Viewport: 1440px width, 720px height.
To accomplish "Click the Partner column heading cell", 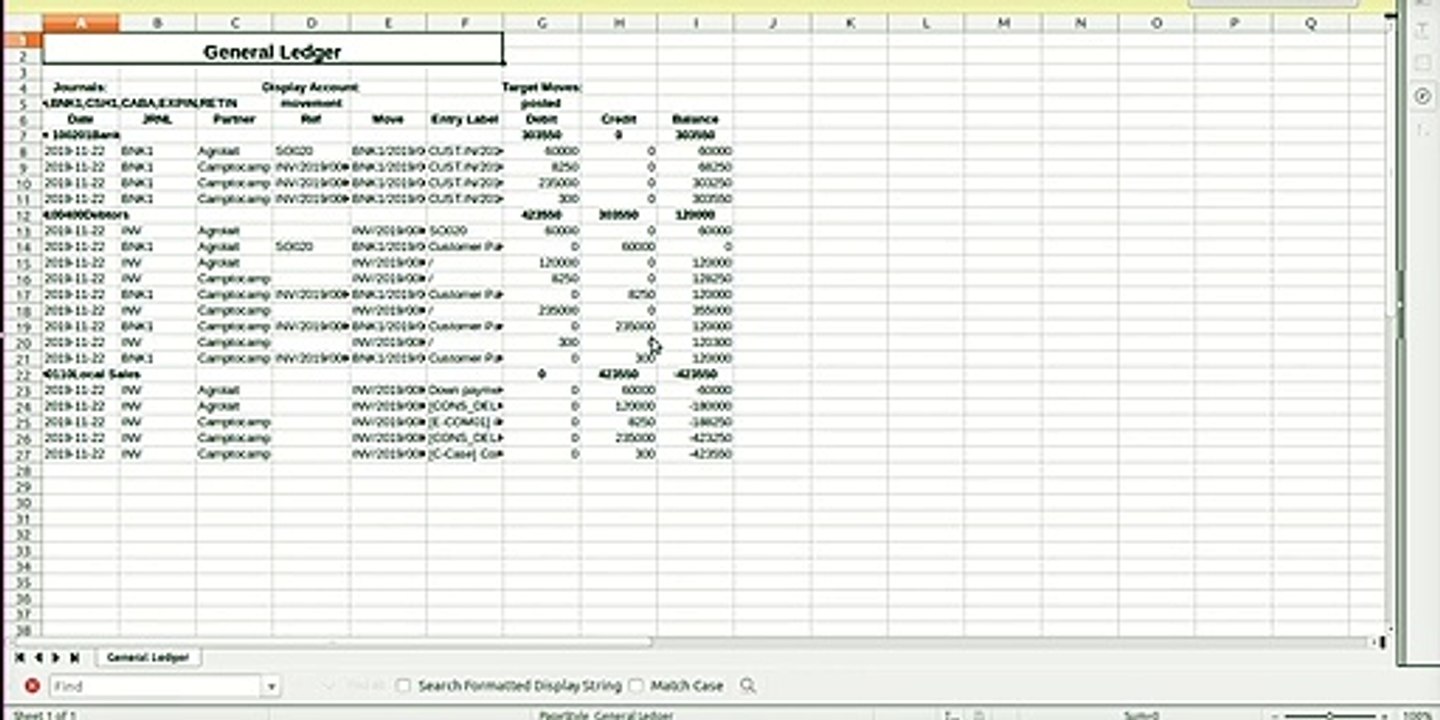I will [x=234, y=119].
